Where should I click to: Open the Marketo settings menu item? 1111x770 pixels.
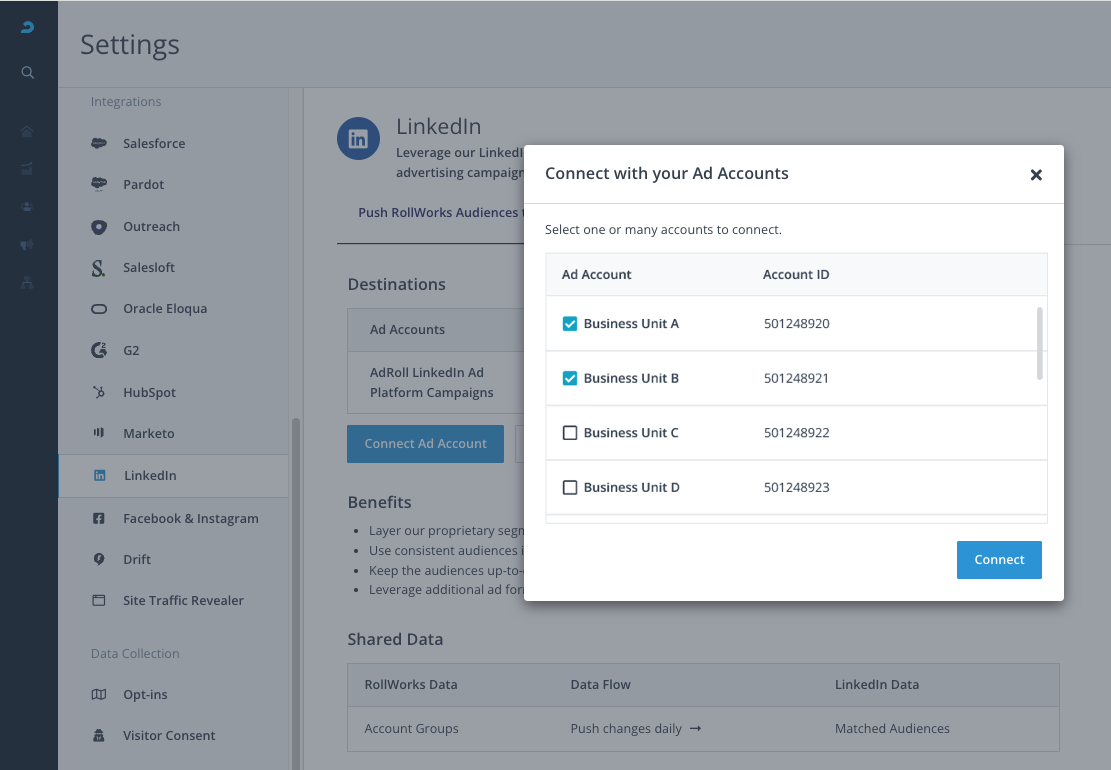(148, 434)
